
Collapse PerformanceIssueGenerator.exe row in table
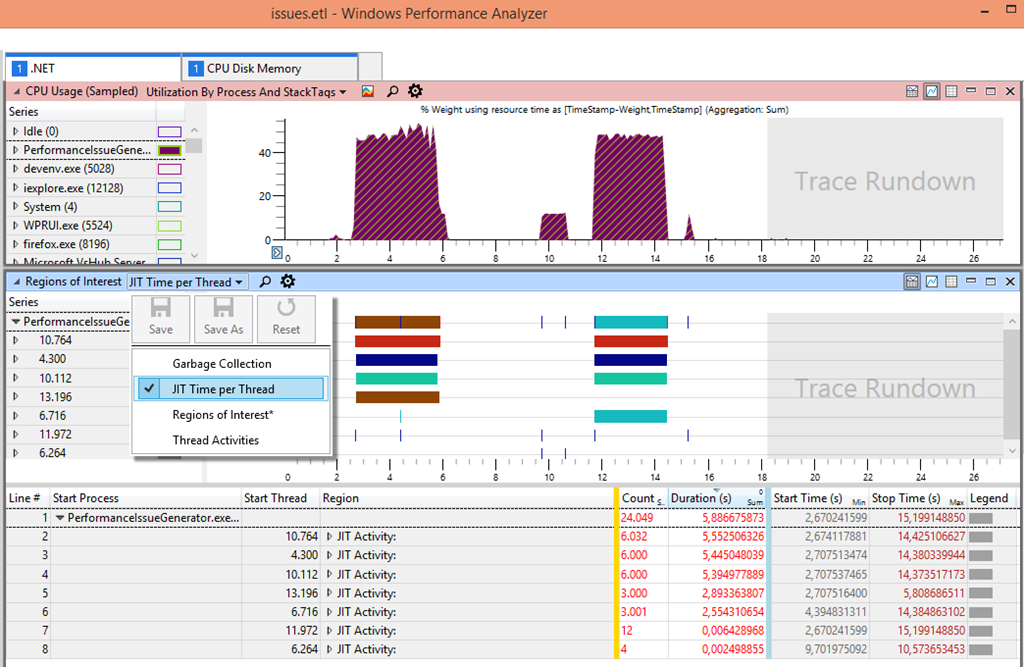[60, 518]
